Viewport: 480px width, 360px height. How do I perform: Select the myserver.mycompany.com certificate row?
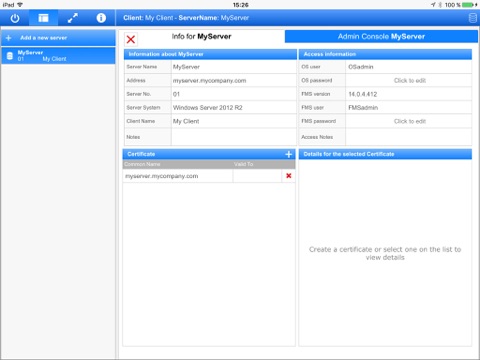point(209,176)
